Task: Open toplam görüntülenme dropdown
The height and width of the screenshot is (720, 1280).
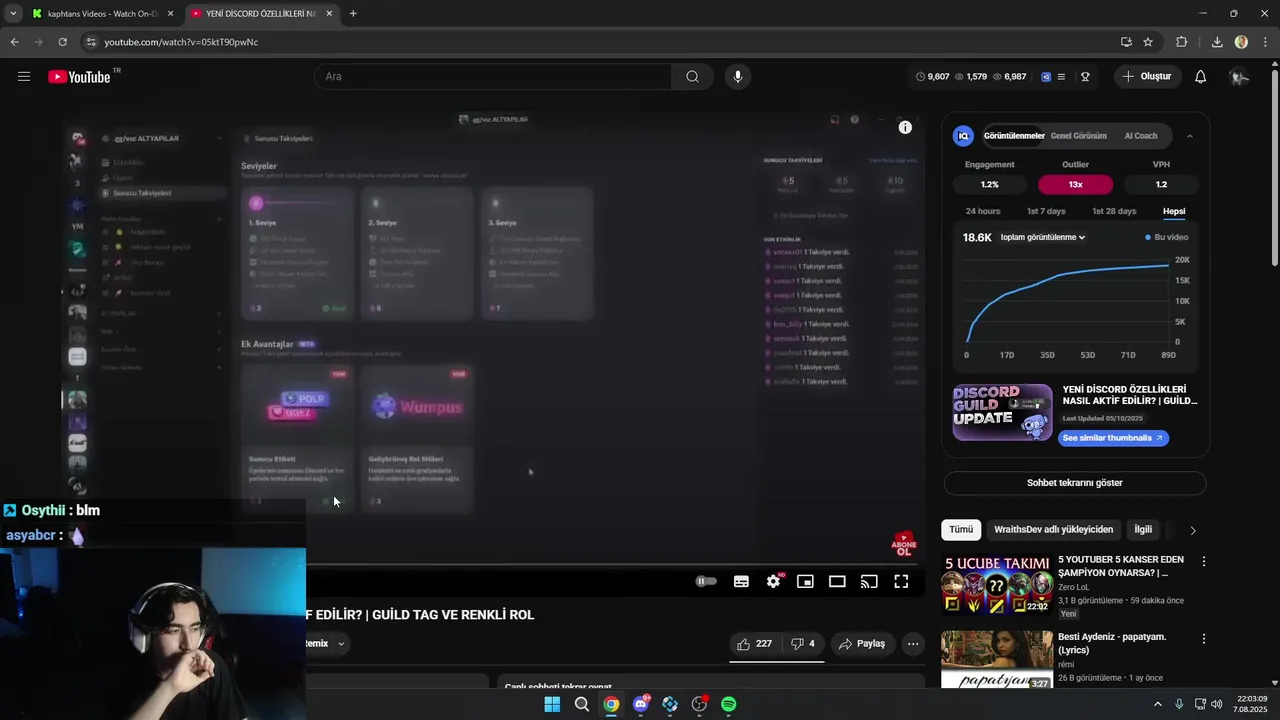Action: [1042, 237]
